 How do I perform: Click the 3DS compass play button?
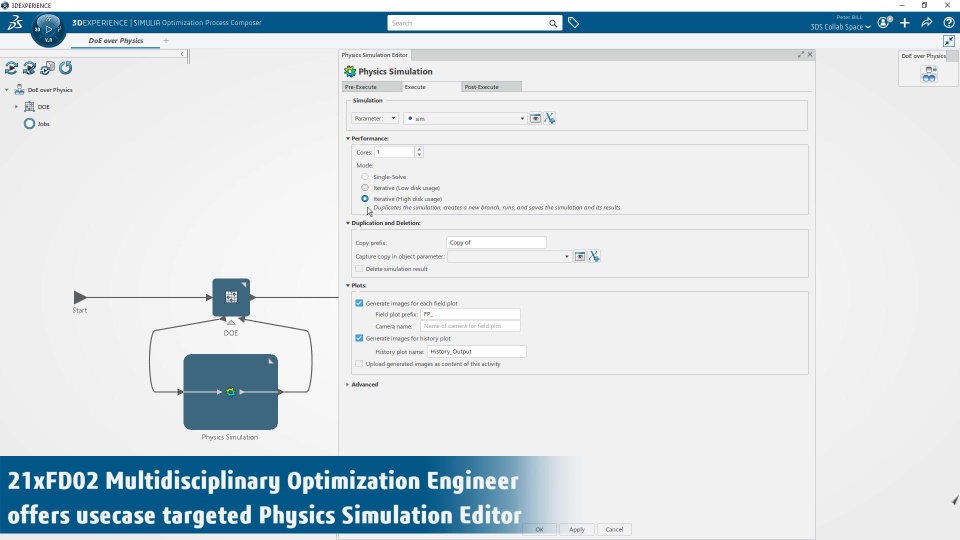(48, 29)
